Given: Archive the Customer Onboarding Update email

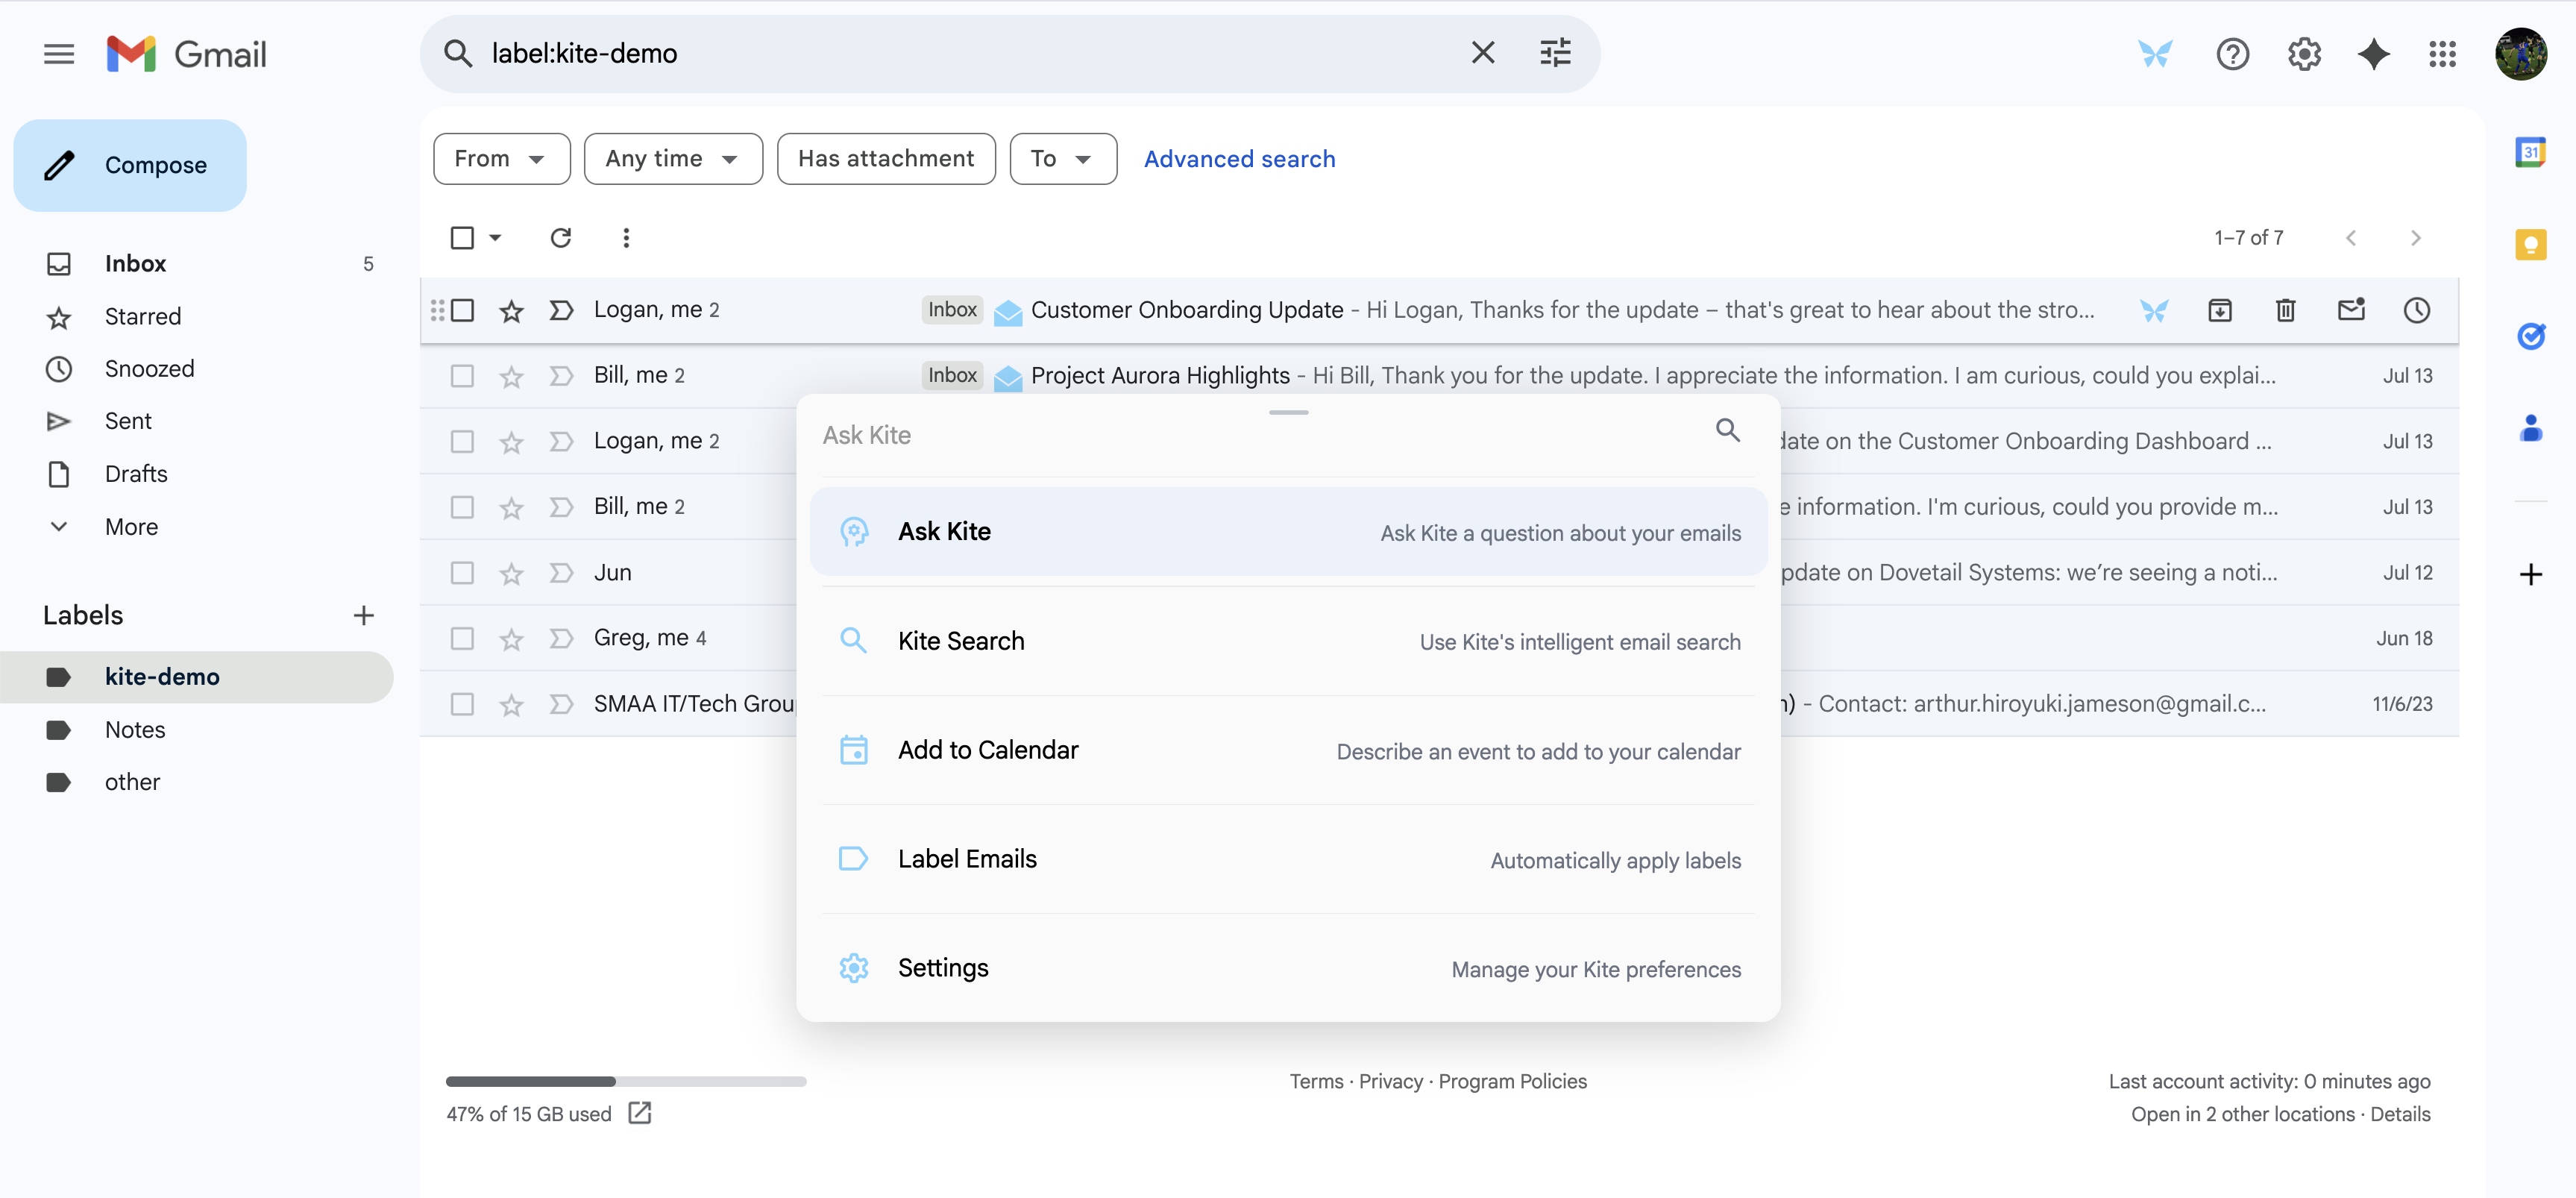Looking at the screenshot, I should (x=2219, y=310).
